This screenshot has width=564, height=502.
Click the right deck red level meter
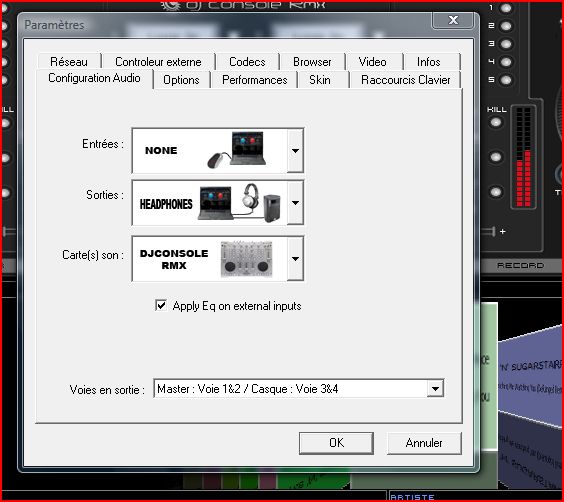pos(523,157)
